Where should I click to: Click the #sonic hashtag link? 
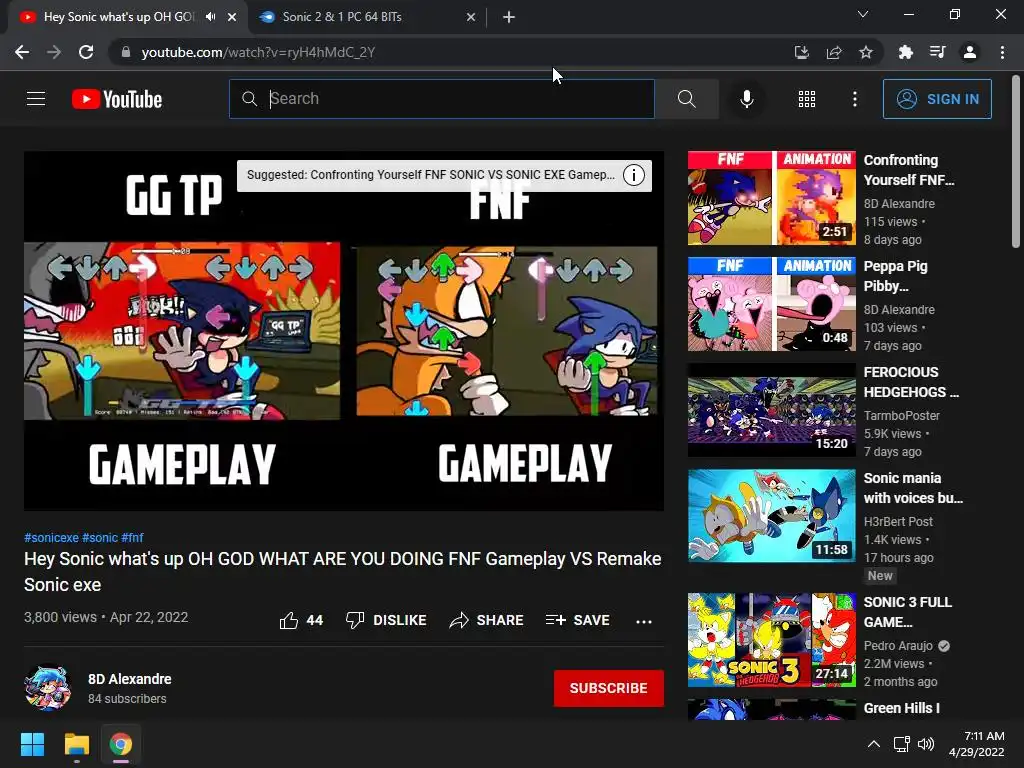tap(100, 537)
